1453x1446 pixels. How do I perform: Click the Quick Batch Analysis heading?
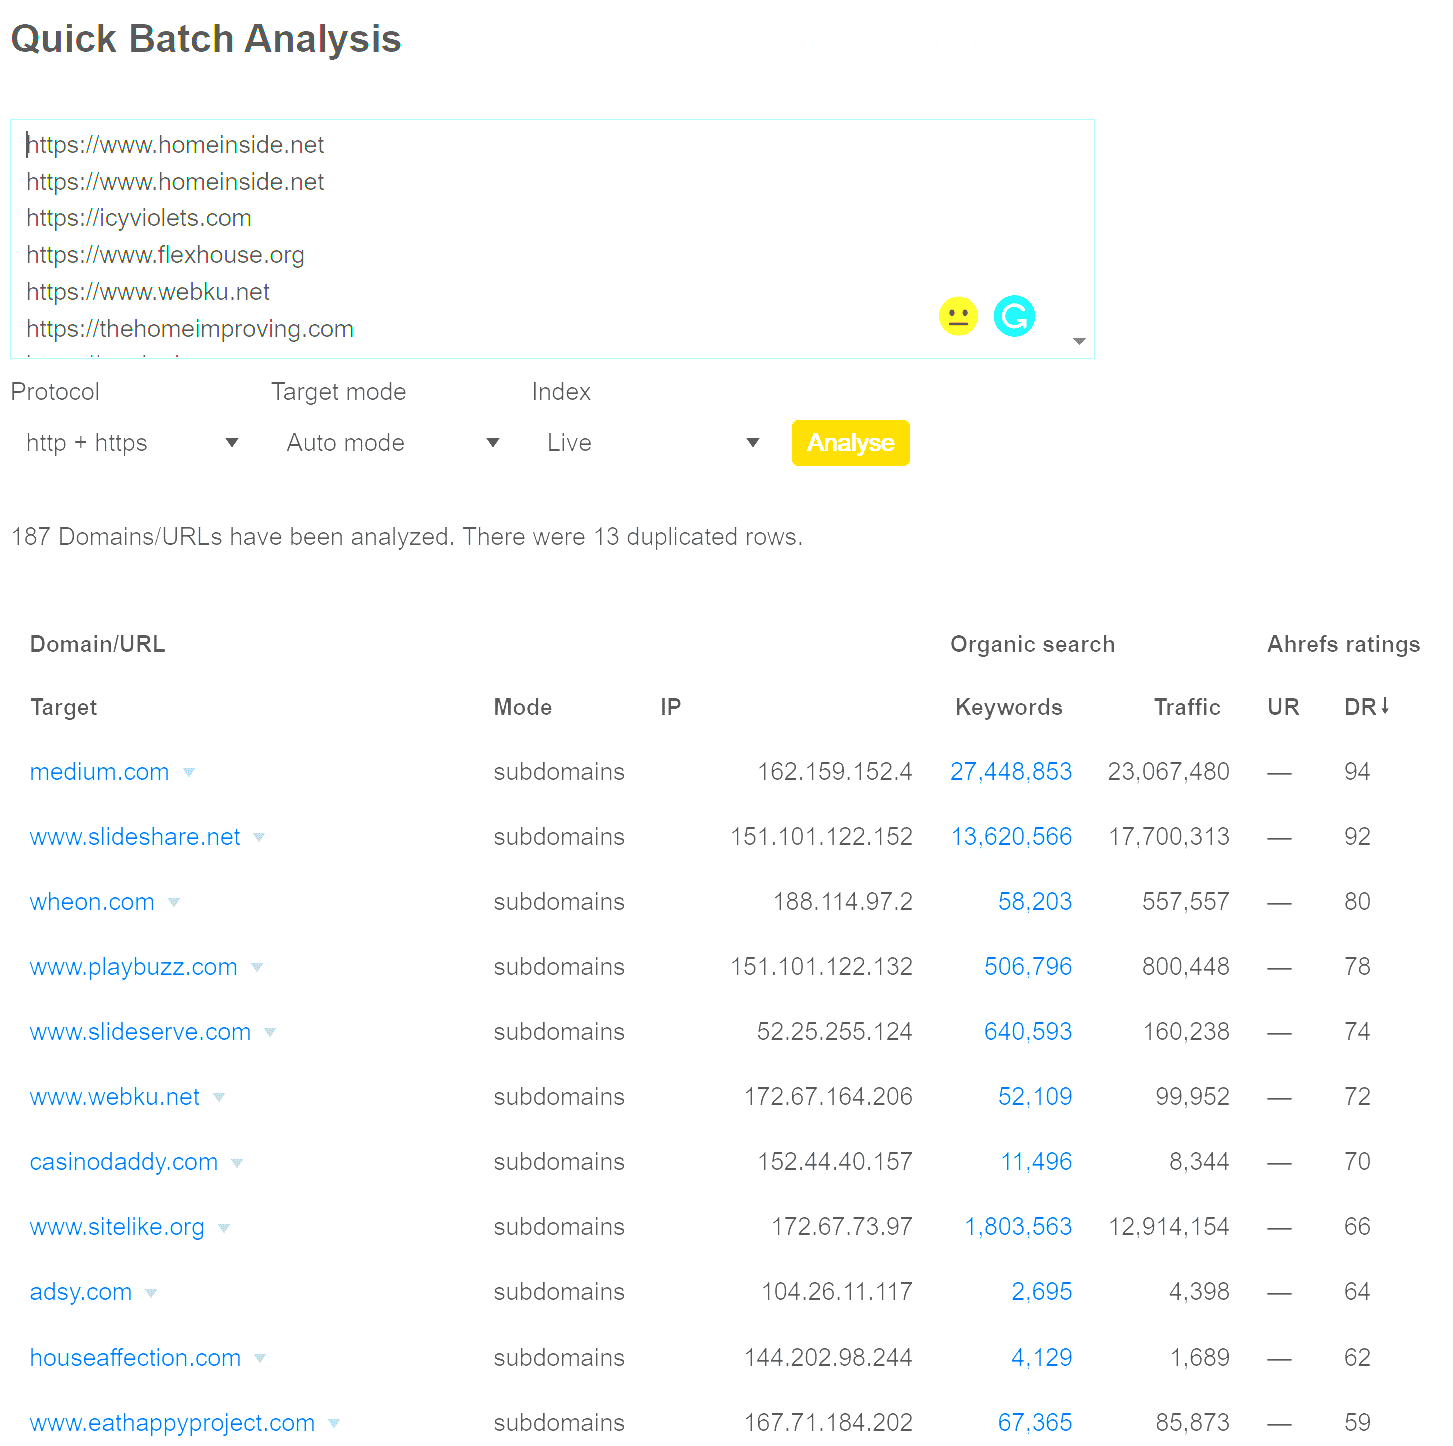pyautogui.click(x=206, y=39)
